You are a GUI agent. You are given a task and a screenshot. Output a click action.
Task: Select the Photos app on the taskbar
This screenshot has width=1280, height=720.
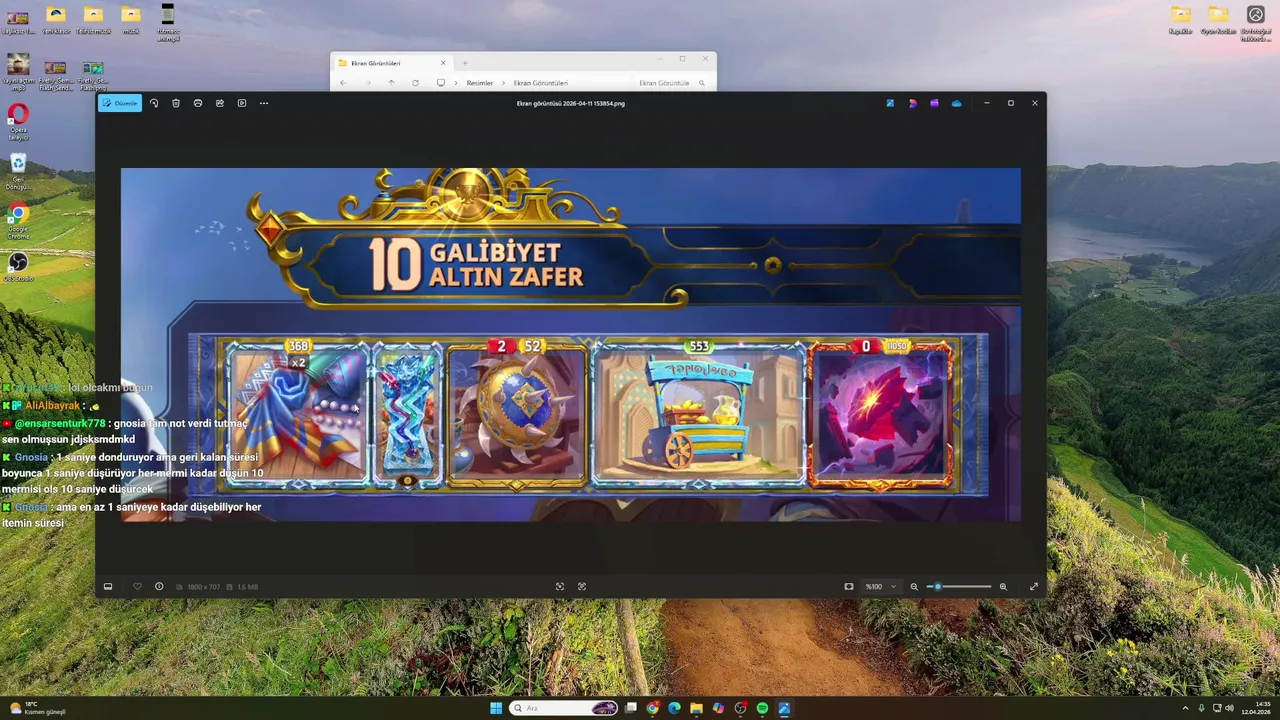tap(784, 708)
